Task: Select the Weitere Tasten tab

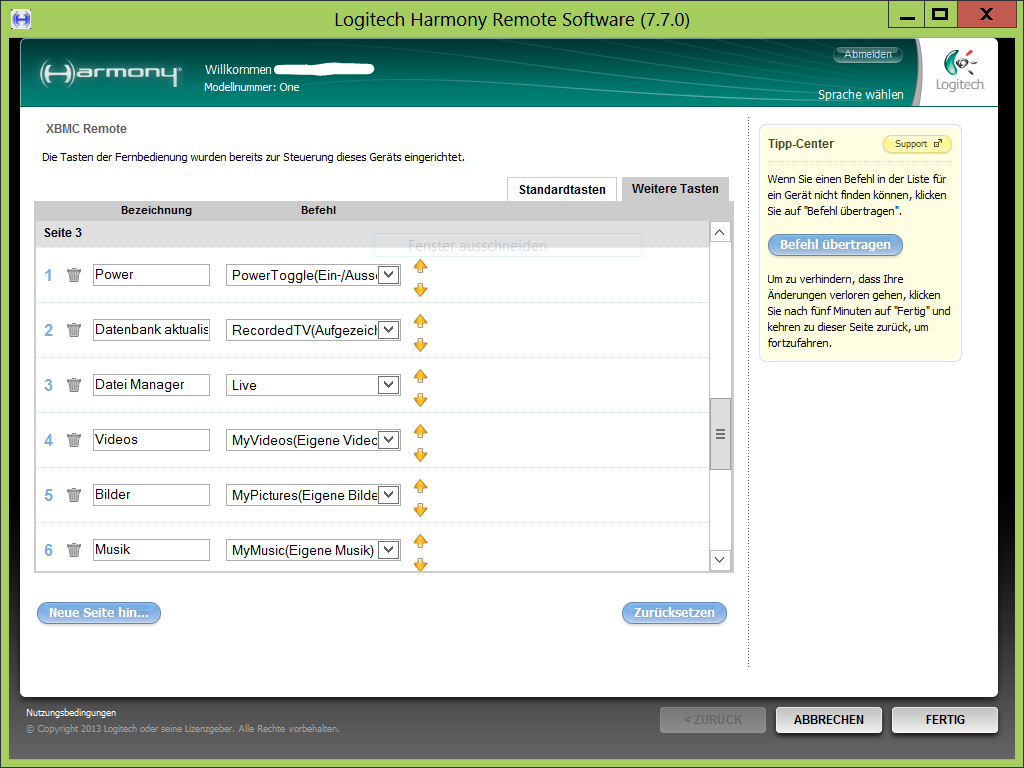Action: (x=675, y=189)
